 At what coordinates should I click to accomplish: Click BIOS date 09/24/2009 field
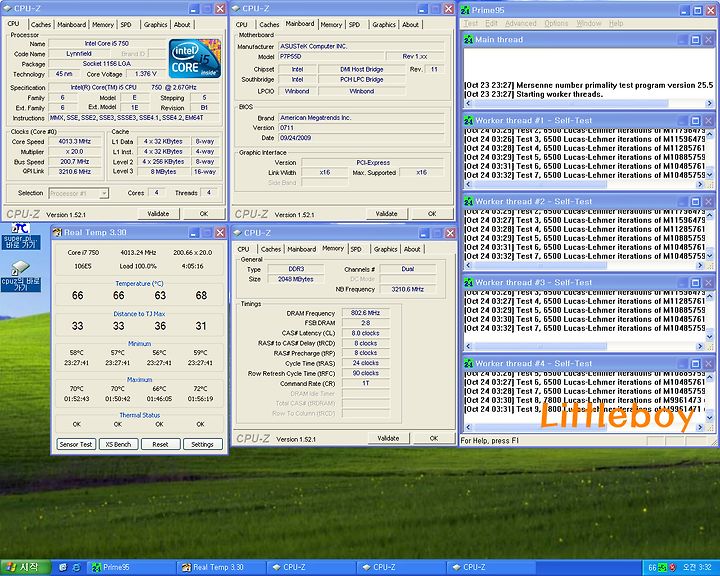pyautogui.click(x=361, y=138)
